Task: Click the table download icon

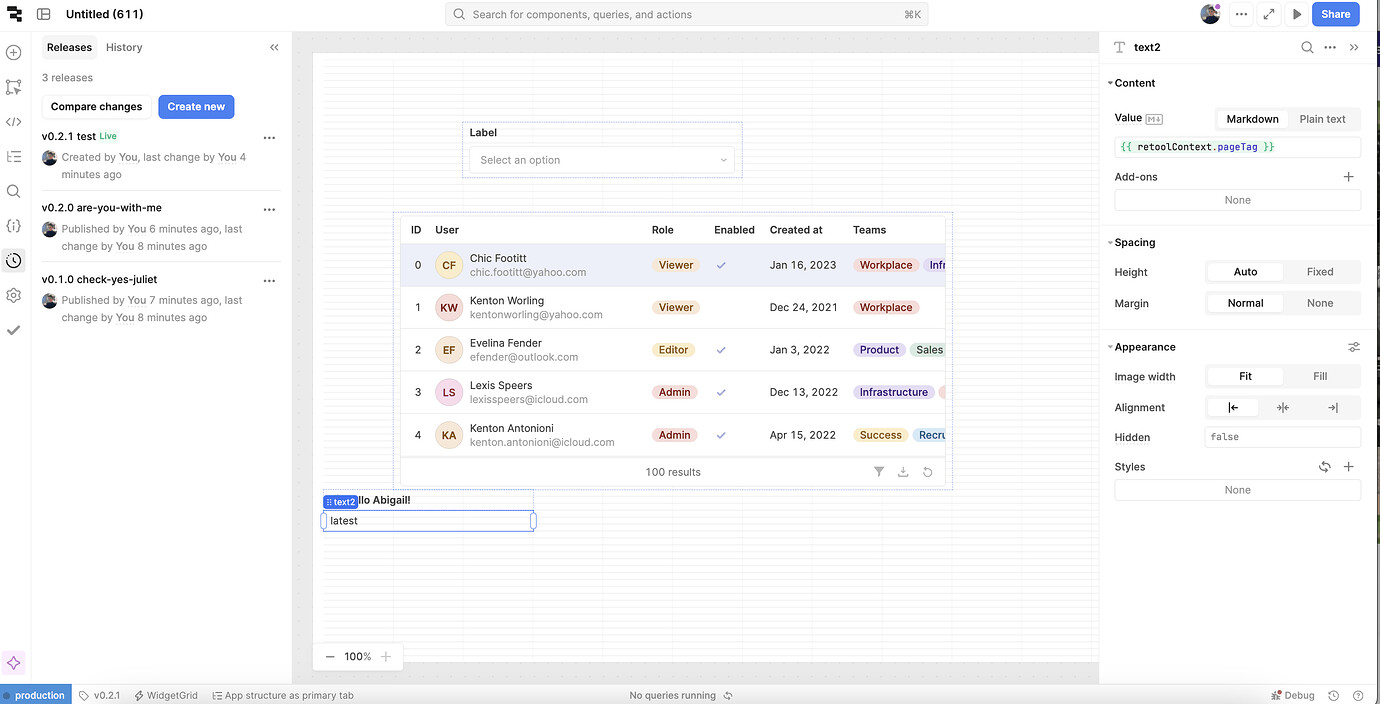Action: pos(903,472)
